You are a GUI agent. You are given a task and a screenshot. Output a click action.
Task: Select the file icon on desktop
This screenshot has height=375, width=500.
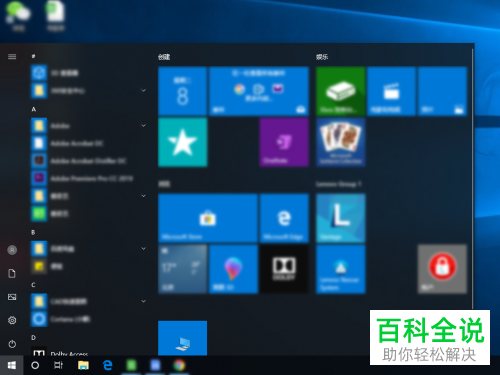tap(56, 16)
